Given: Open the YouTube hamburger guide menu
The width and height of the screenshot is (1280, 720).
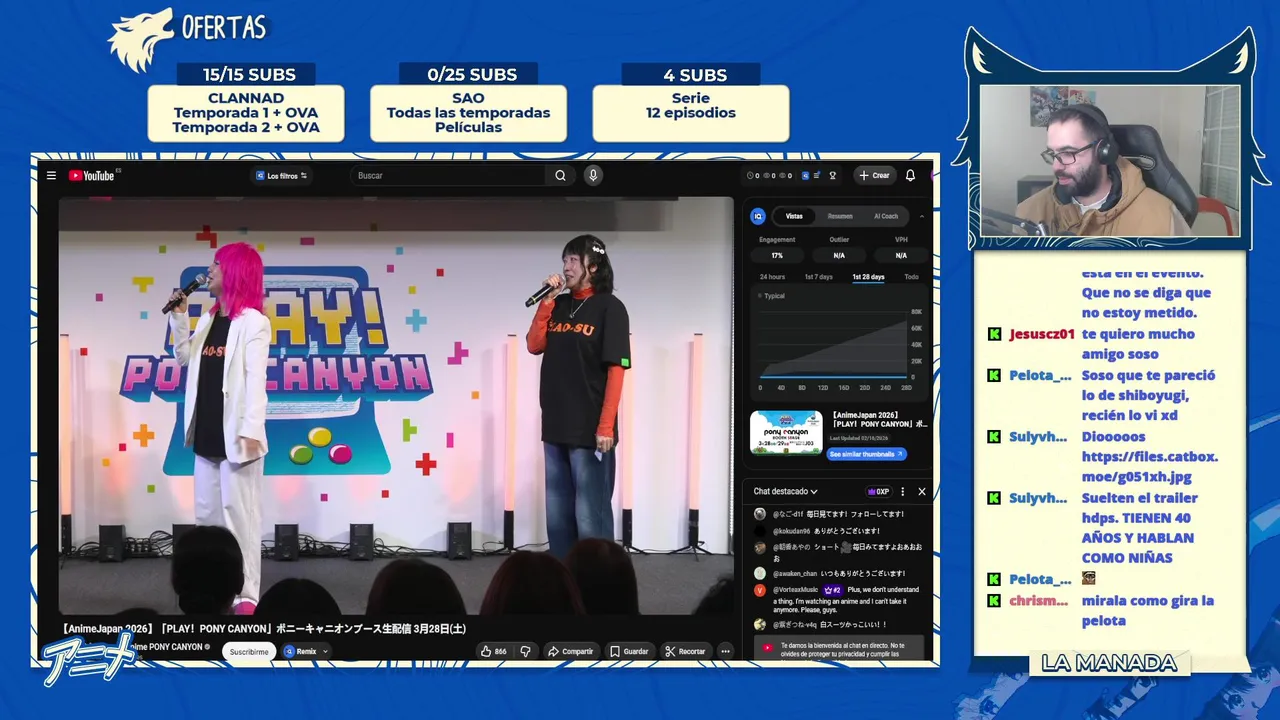Looking at the screenshot, I should (x=51, y=176).
